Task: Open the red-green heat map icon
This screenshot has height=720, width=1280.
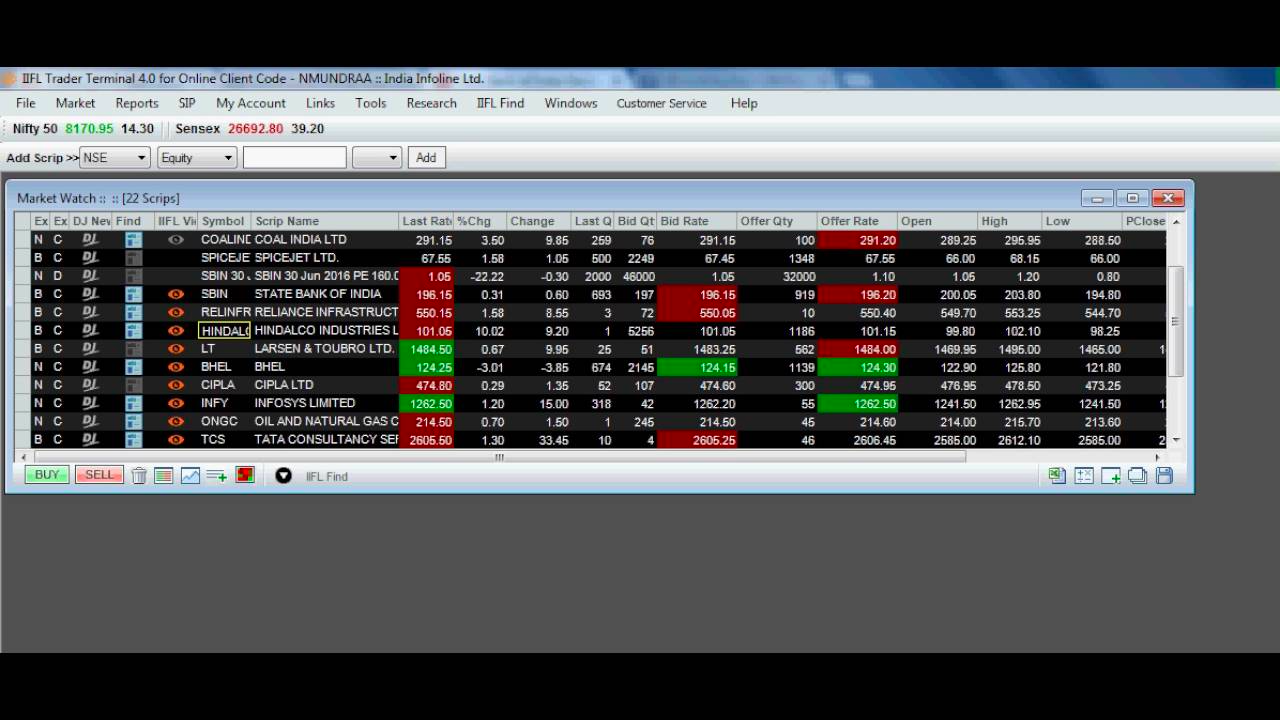Action: [245, 476]
